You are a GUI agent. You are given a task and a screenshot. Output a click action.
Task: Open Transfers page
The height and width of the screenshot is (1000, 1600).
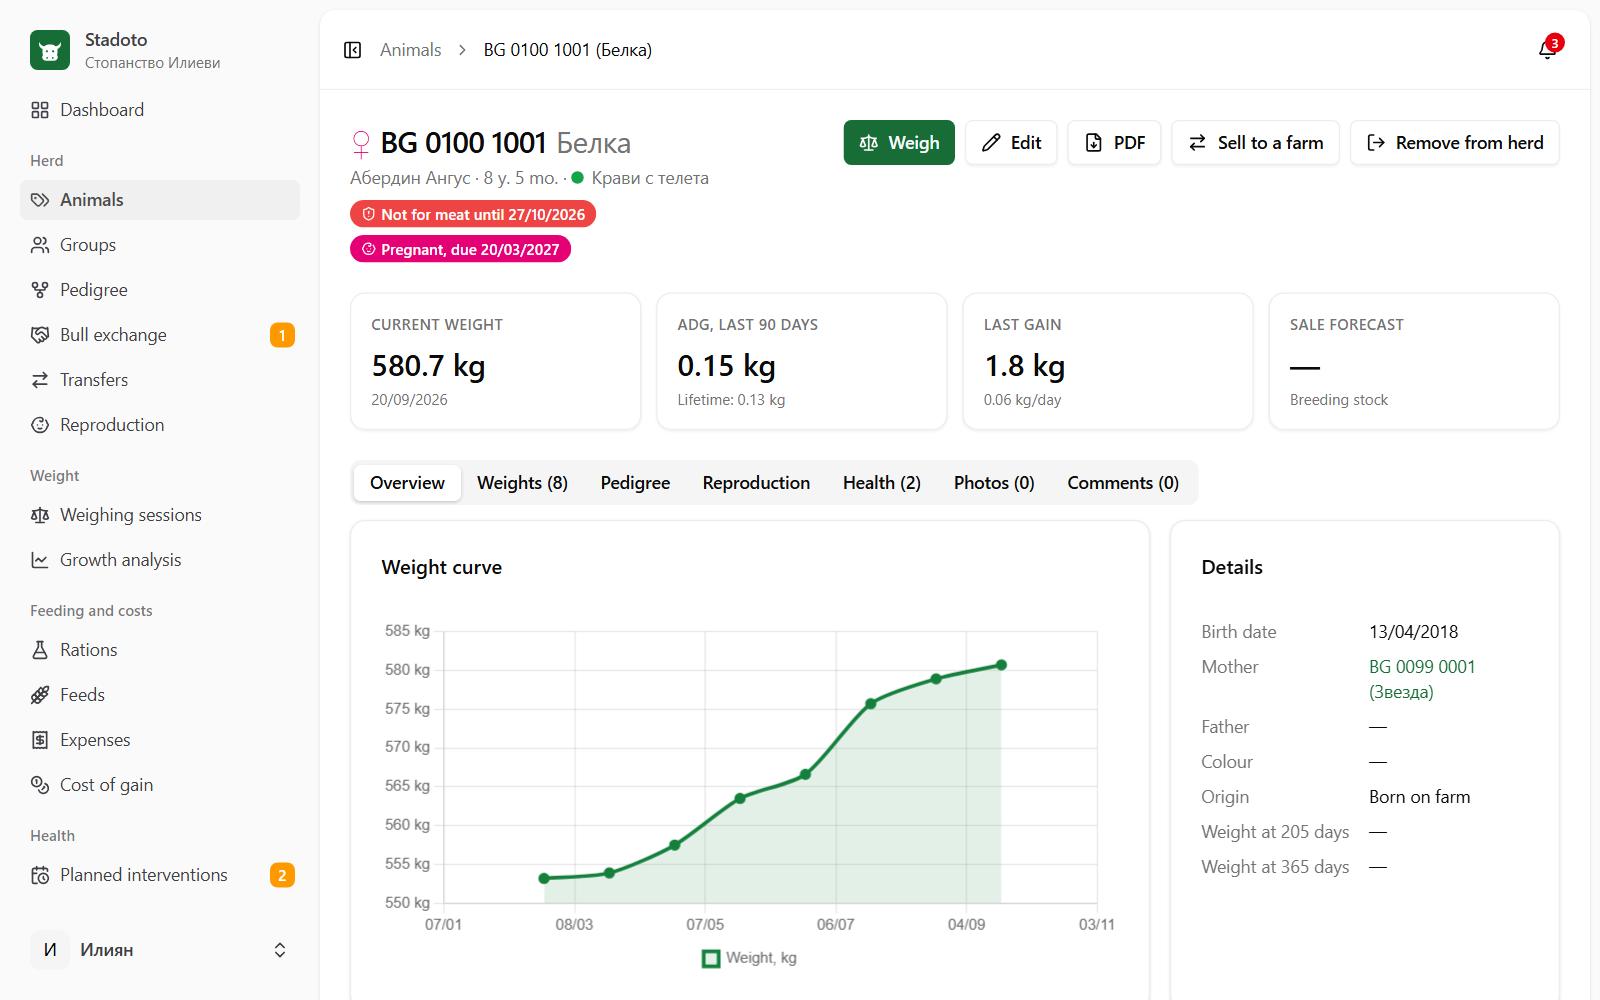160,380
